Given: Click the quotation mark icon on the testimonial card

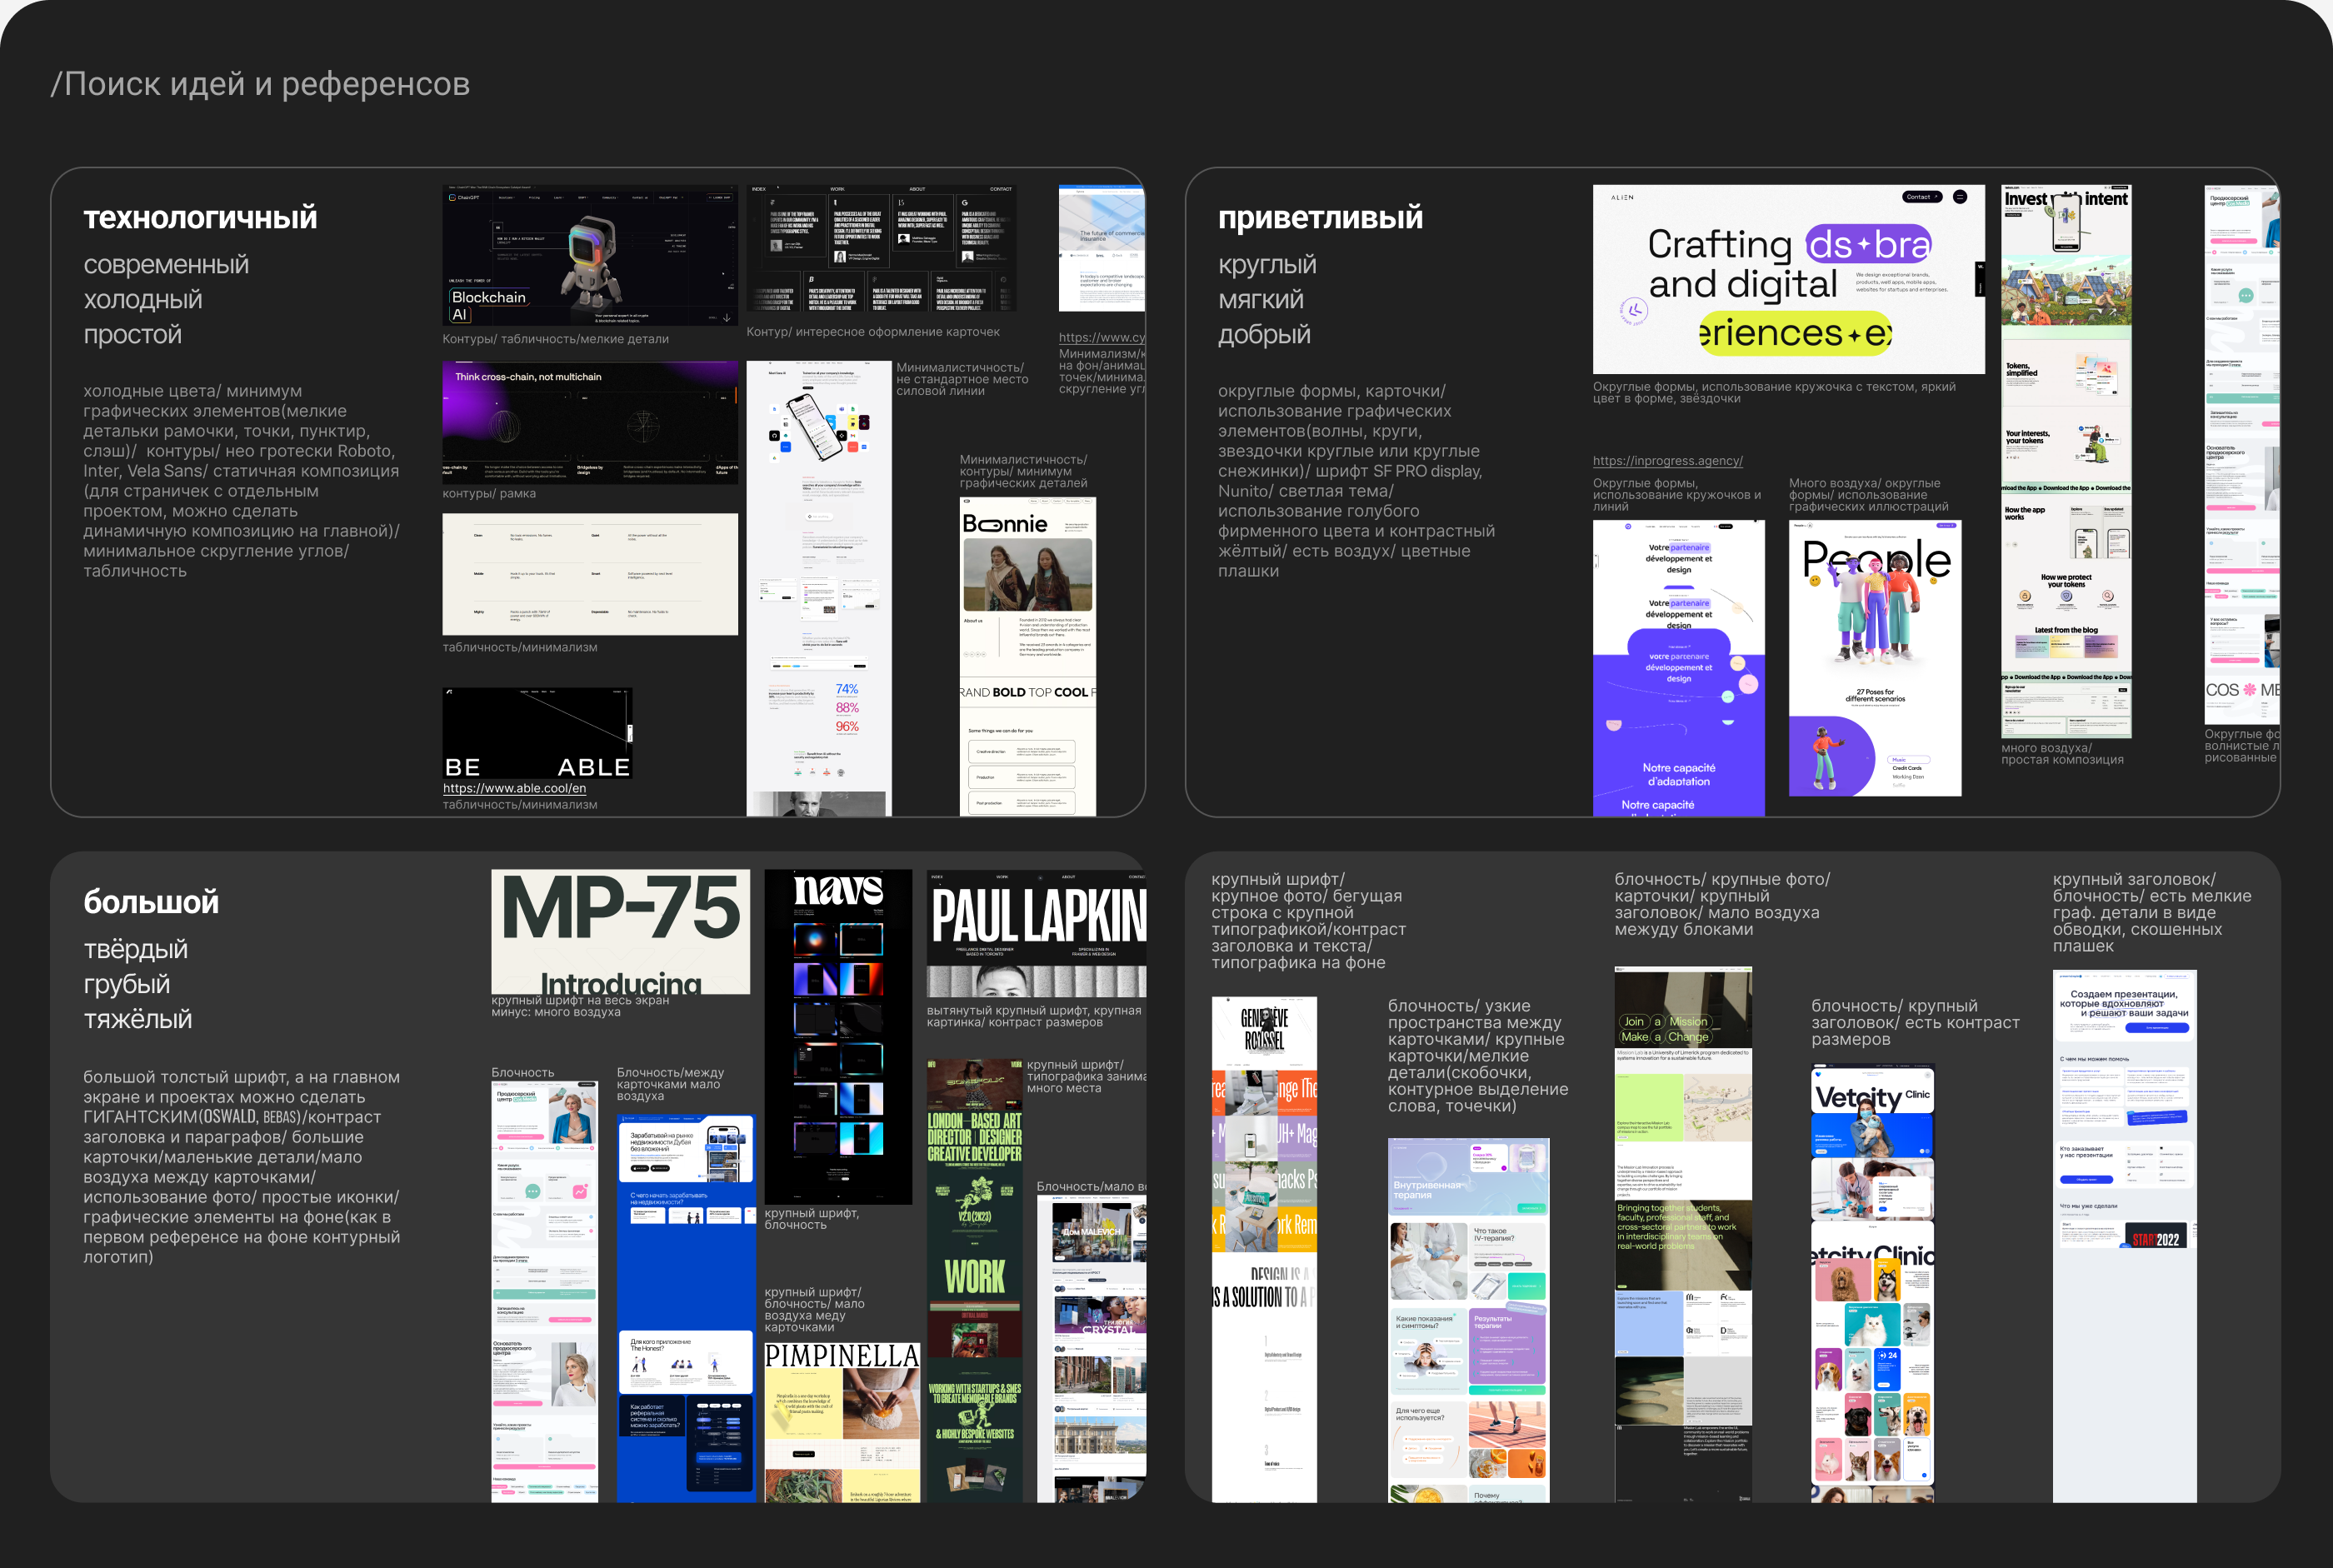Looking at the screenshot, I should tap(498, 228).
